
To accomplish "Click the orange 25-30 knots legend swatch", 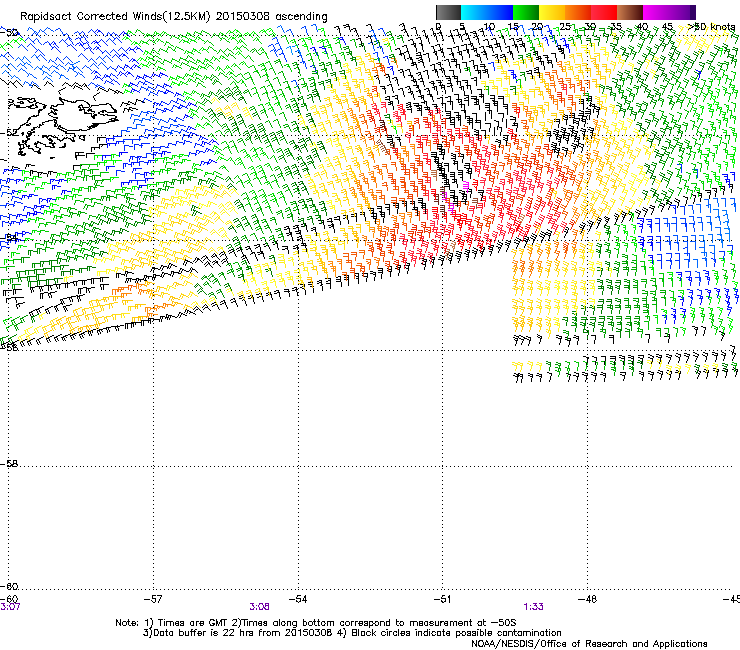I will point(578,12).
